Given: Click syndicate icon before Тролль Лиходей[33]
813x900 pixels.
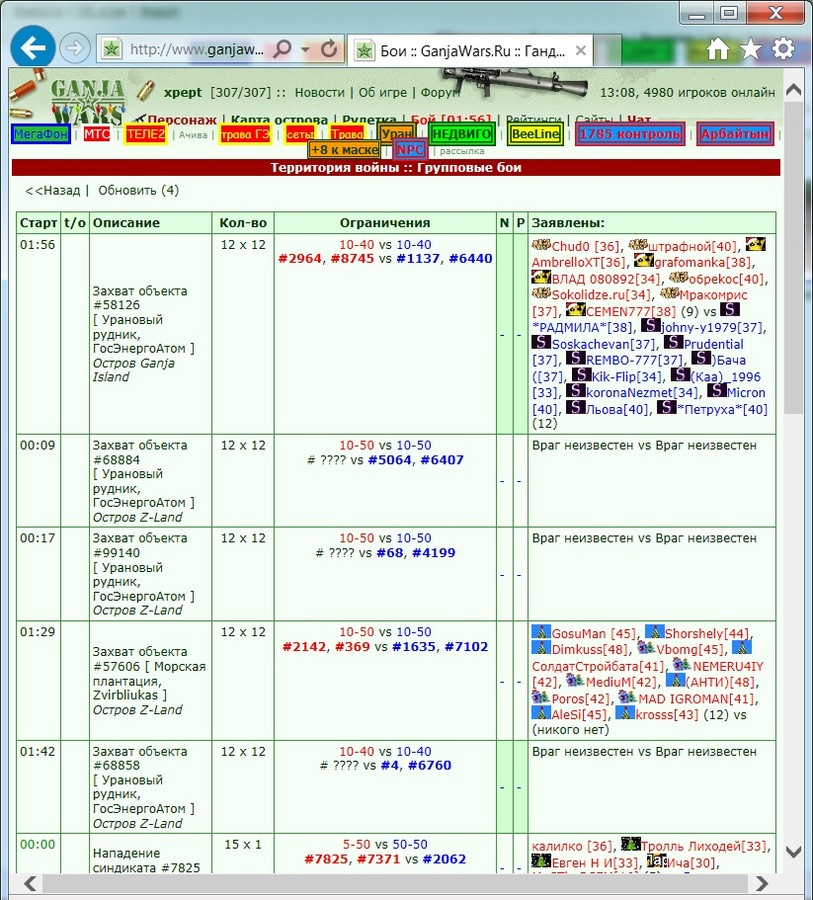Looking at the screenshot, I should click(x=630, y=844).
